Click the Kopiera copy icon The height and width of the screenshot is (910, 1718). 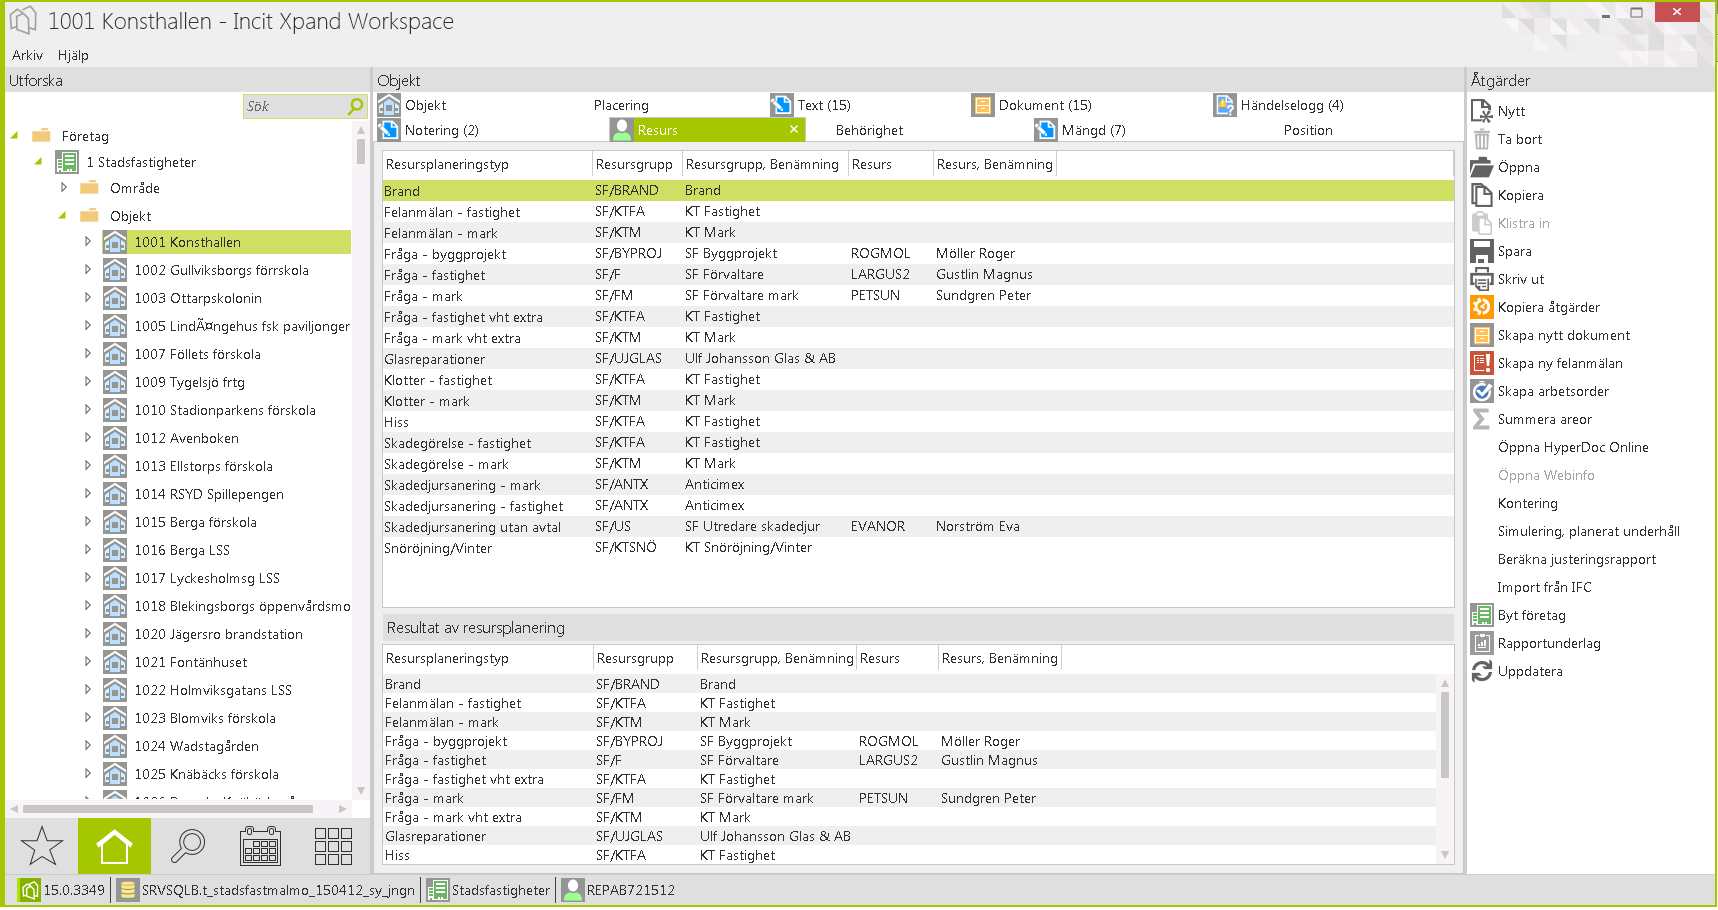point(1482,195)
